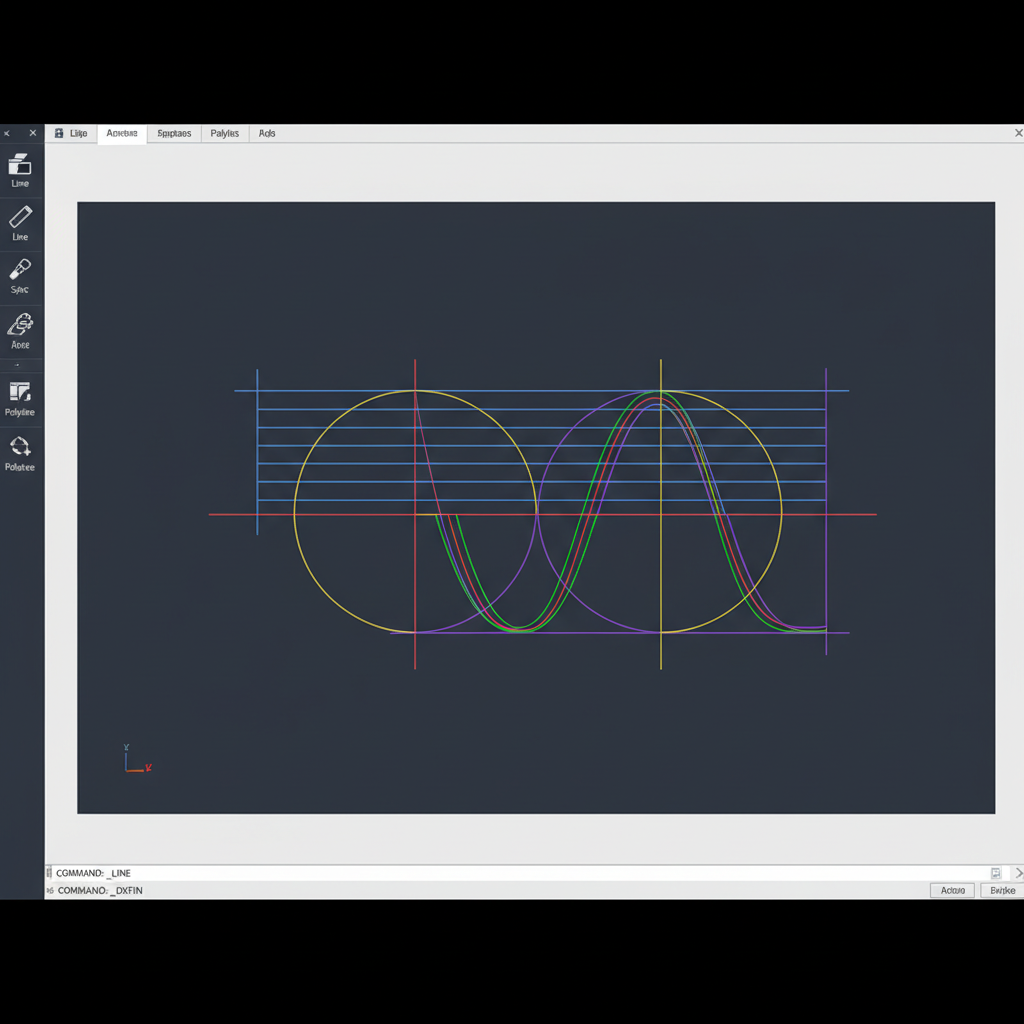Close the left tool panel
This screenshot has height=1024, width=1024.
[x=33, y=133]
